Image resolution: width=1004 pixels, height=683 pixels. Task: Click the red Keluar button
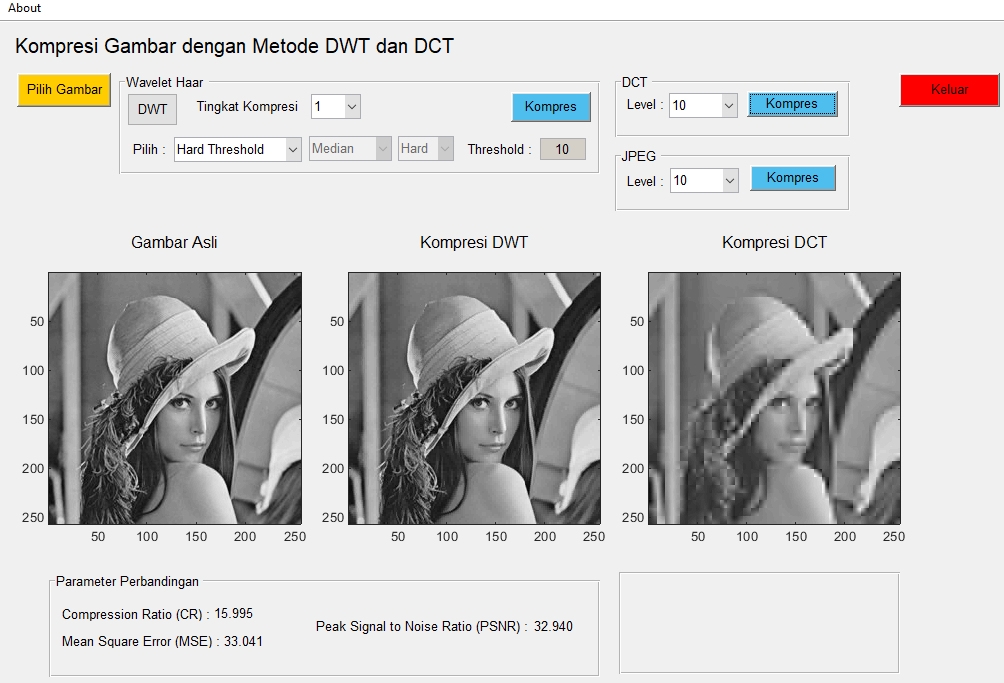pyautogui.click(x=948, y=89)
